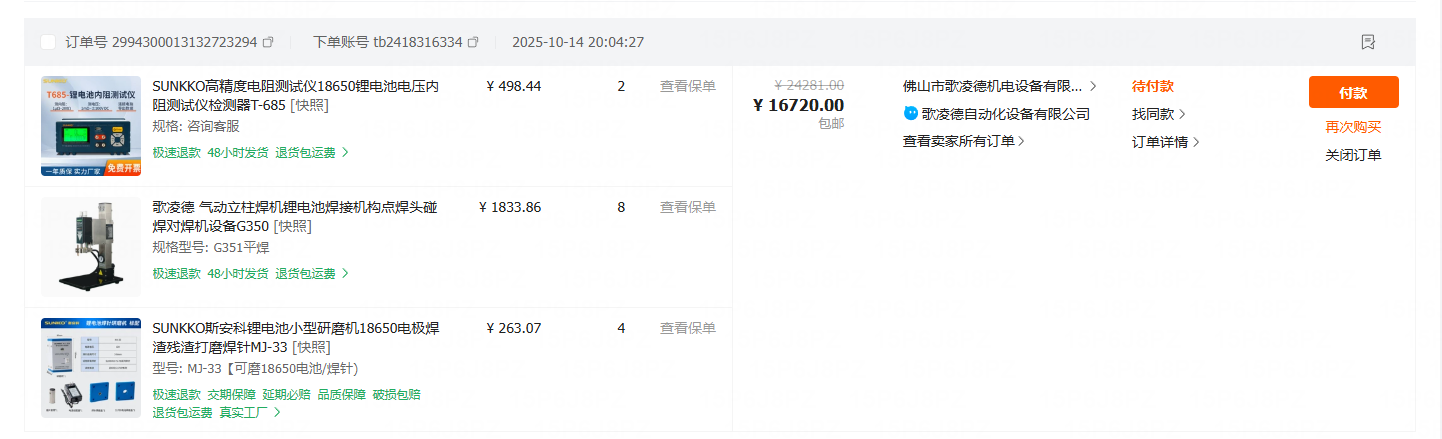Open the G350 spot welder product thumbnail
Viewport: 1442px width, 439px height.
91,247
